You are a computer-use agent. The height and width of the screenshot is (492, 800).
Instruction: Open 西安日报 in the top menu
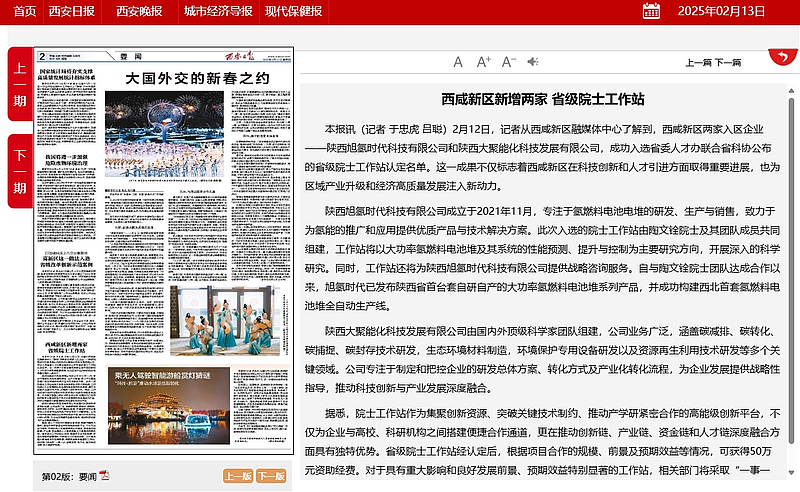point(71,11)
